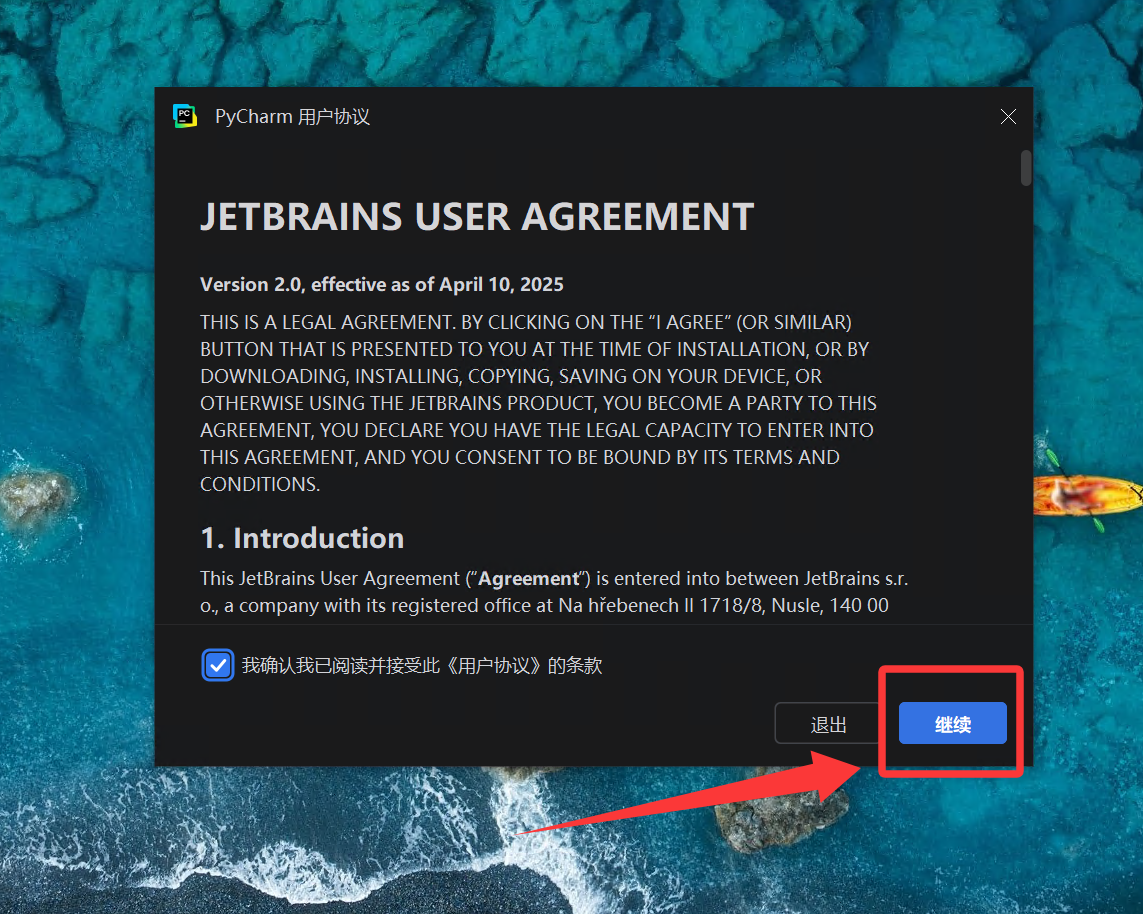
Task: Click the Version 2.0 effective date line
Action: click(381, 284)
